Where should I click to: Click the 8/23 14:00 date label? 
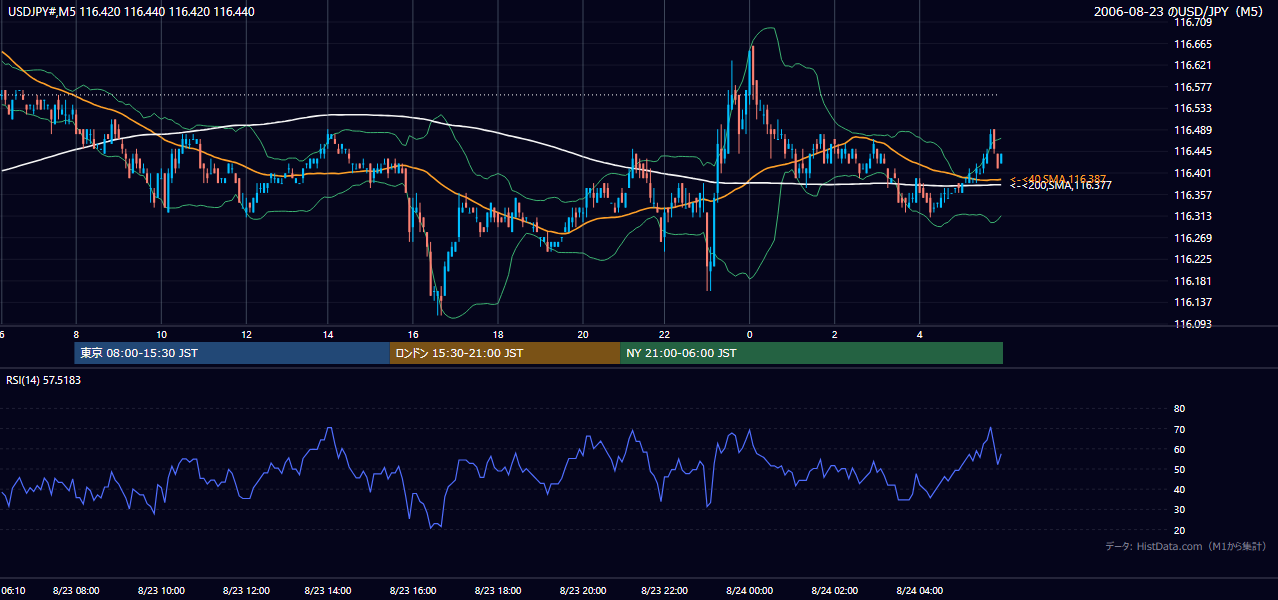pos(329,591)
